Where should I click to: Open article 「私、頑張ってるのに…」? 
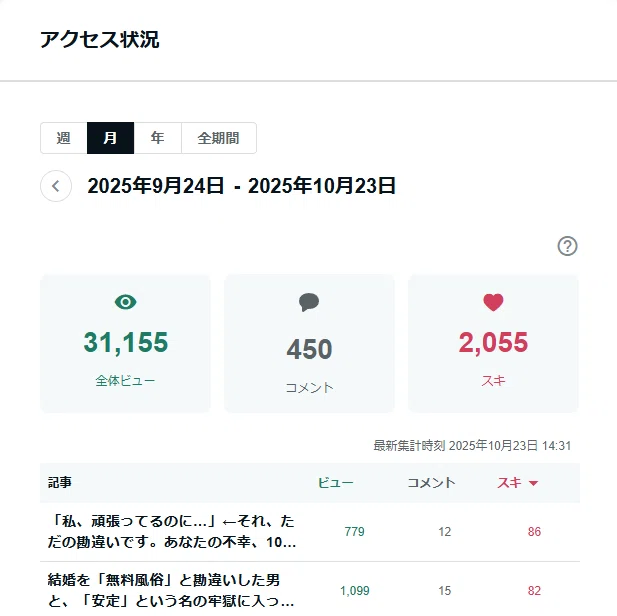172,531
